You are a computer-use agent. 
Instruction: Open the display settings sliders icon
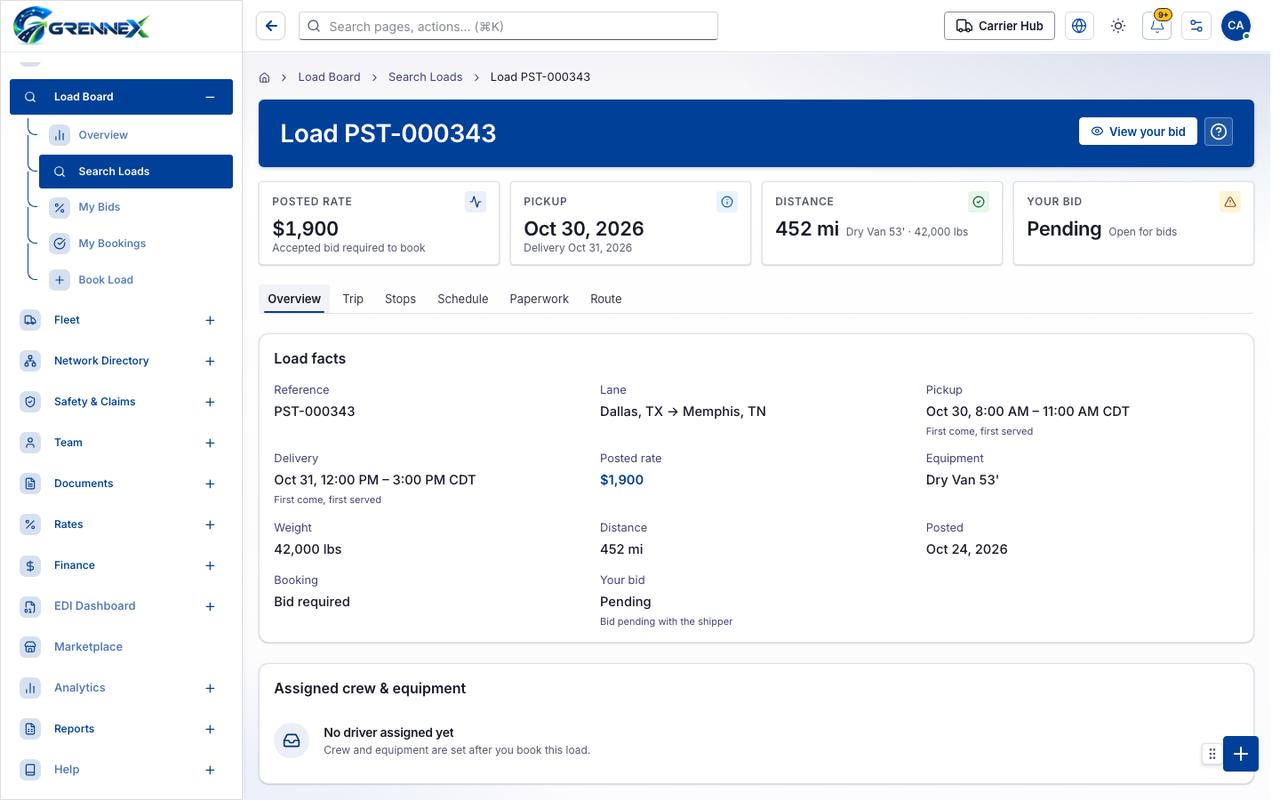click(x=1196, y=26)
